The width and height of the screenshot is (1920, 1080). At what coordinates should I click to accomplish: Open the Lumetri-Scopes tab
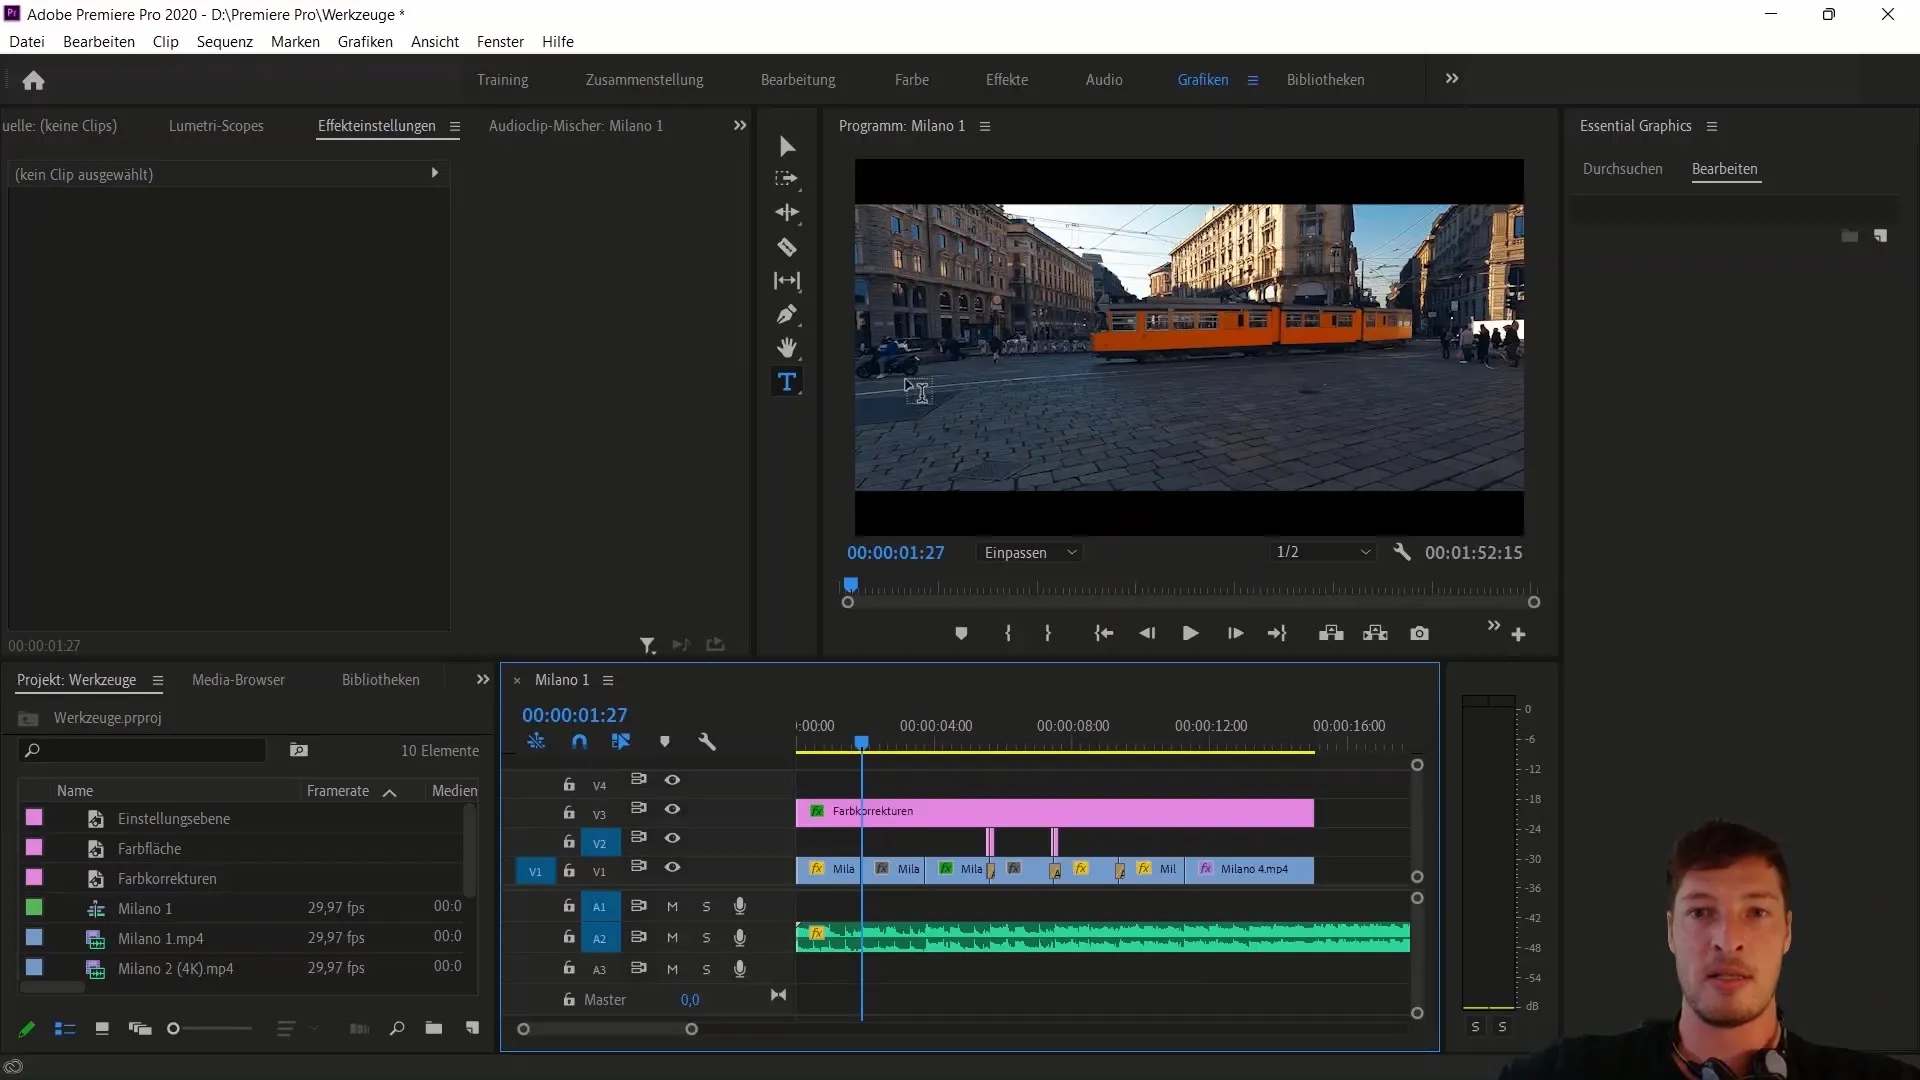tap(216, 126)
